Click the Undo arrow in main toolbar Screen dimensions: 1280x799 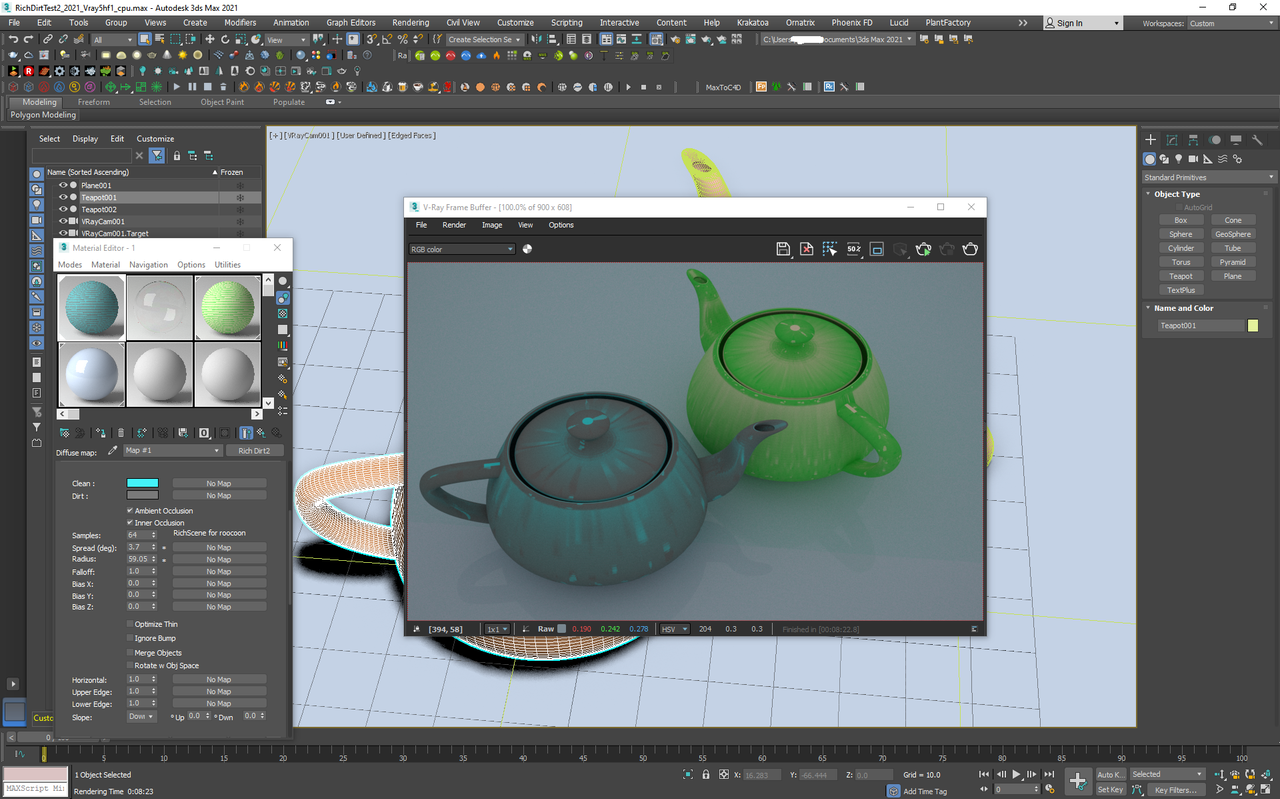[13, 39]
